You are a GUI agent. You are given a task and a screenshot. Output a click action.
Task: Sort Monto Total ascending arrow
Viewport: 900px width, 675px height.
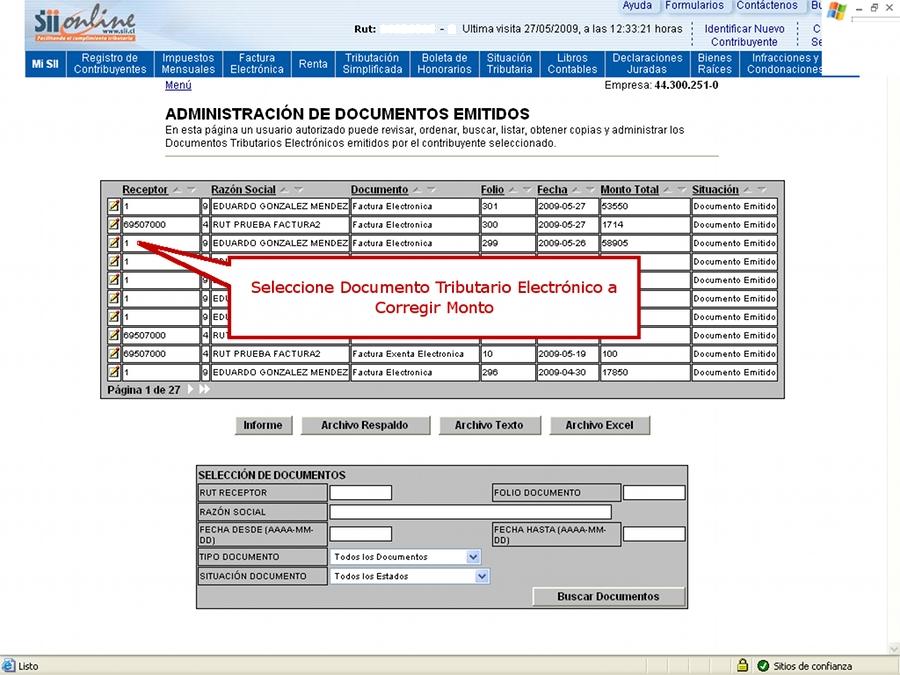coord(668,189)
